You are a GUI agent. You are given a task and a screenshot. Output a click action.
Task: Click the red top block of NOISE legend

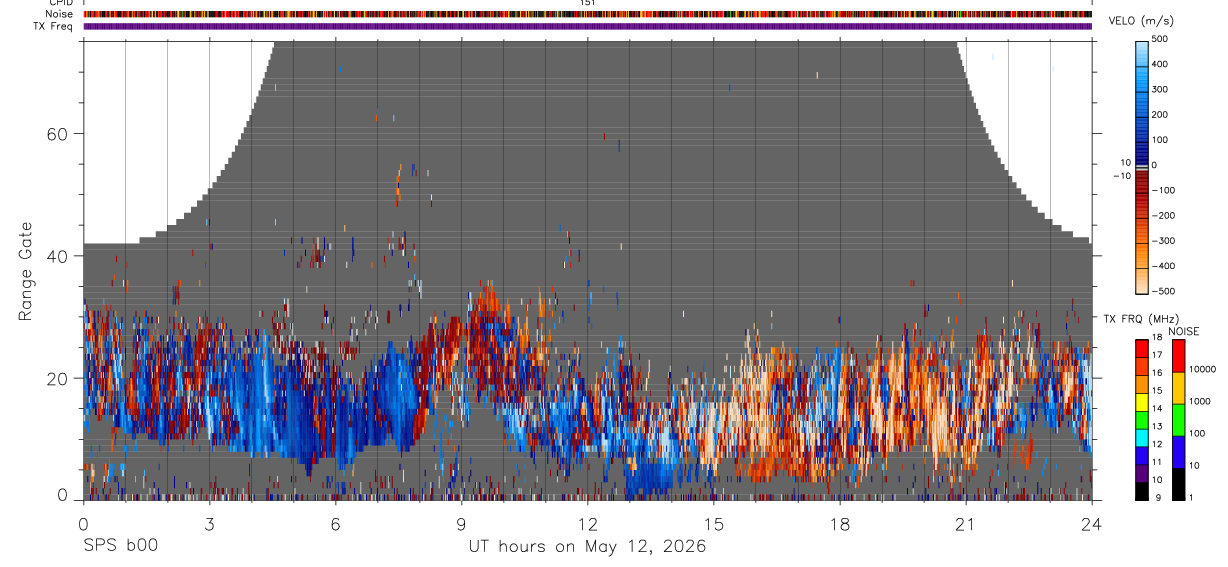click(1178, 356)
